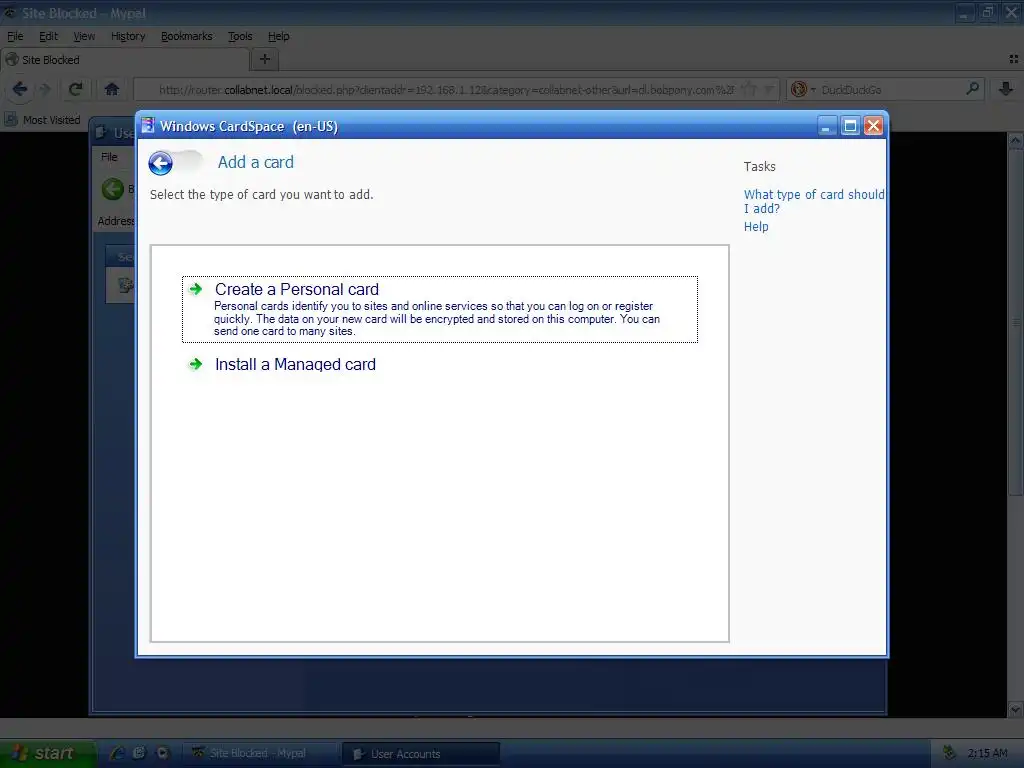Close the Windows CardSpace window

(x=873, y=125)
